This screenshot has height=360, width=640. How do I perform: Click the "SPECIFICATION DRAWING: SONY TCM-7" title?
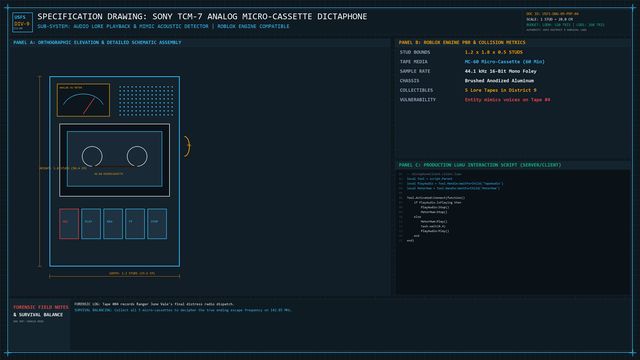[x=202, y=16]
